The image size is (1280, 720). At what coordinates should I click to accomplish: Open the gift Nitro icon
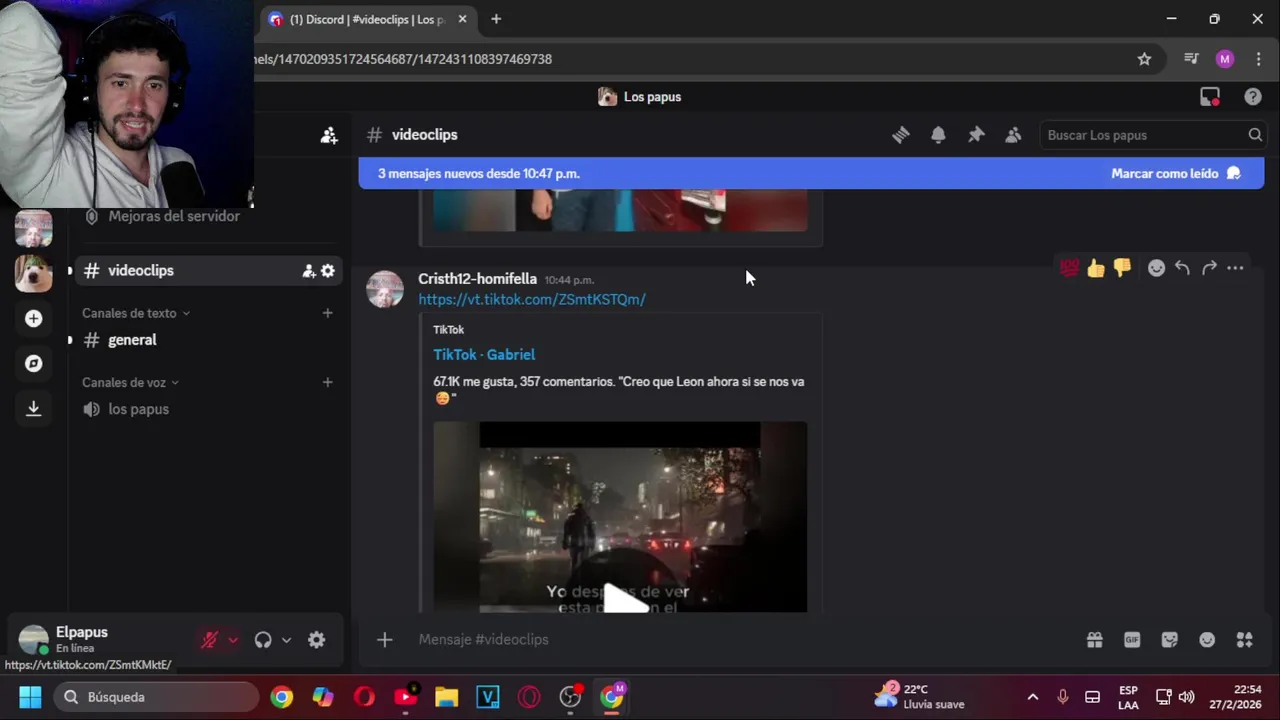click(1095, 640)
